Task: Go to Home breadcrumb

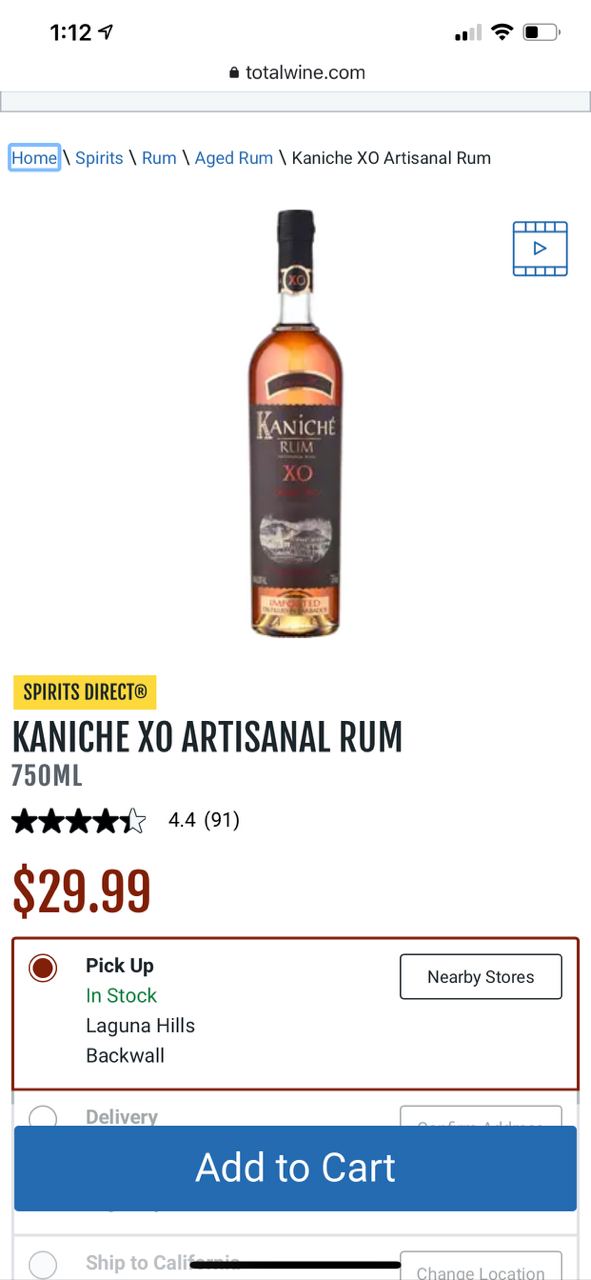Action: tap(34, 158)
